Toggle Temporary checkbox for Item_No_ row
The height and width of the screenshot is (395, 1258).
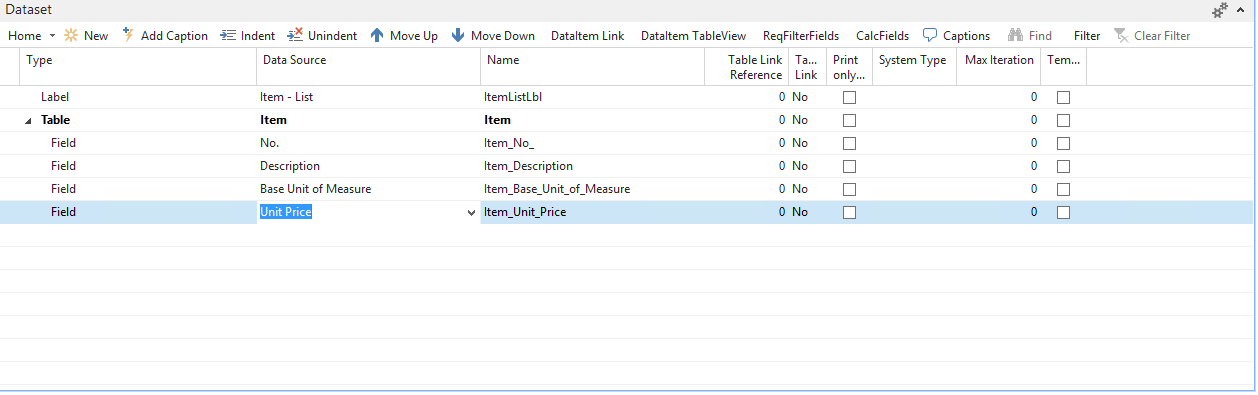[1064, 143]
